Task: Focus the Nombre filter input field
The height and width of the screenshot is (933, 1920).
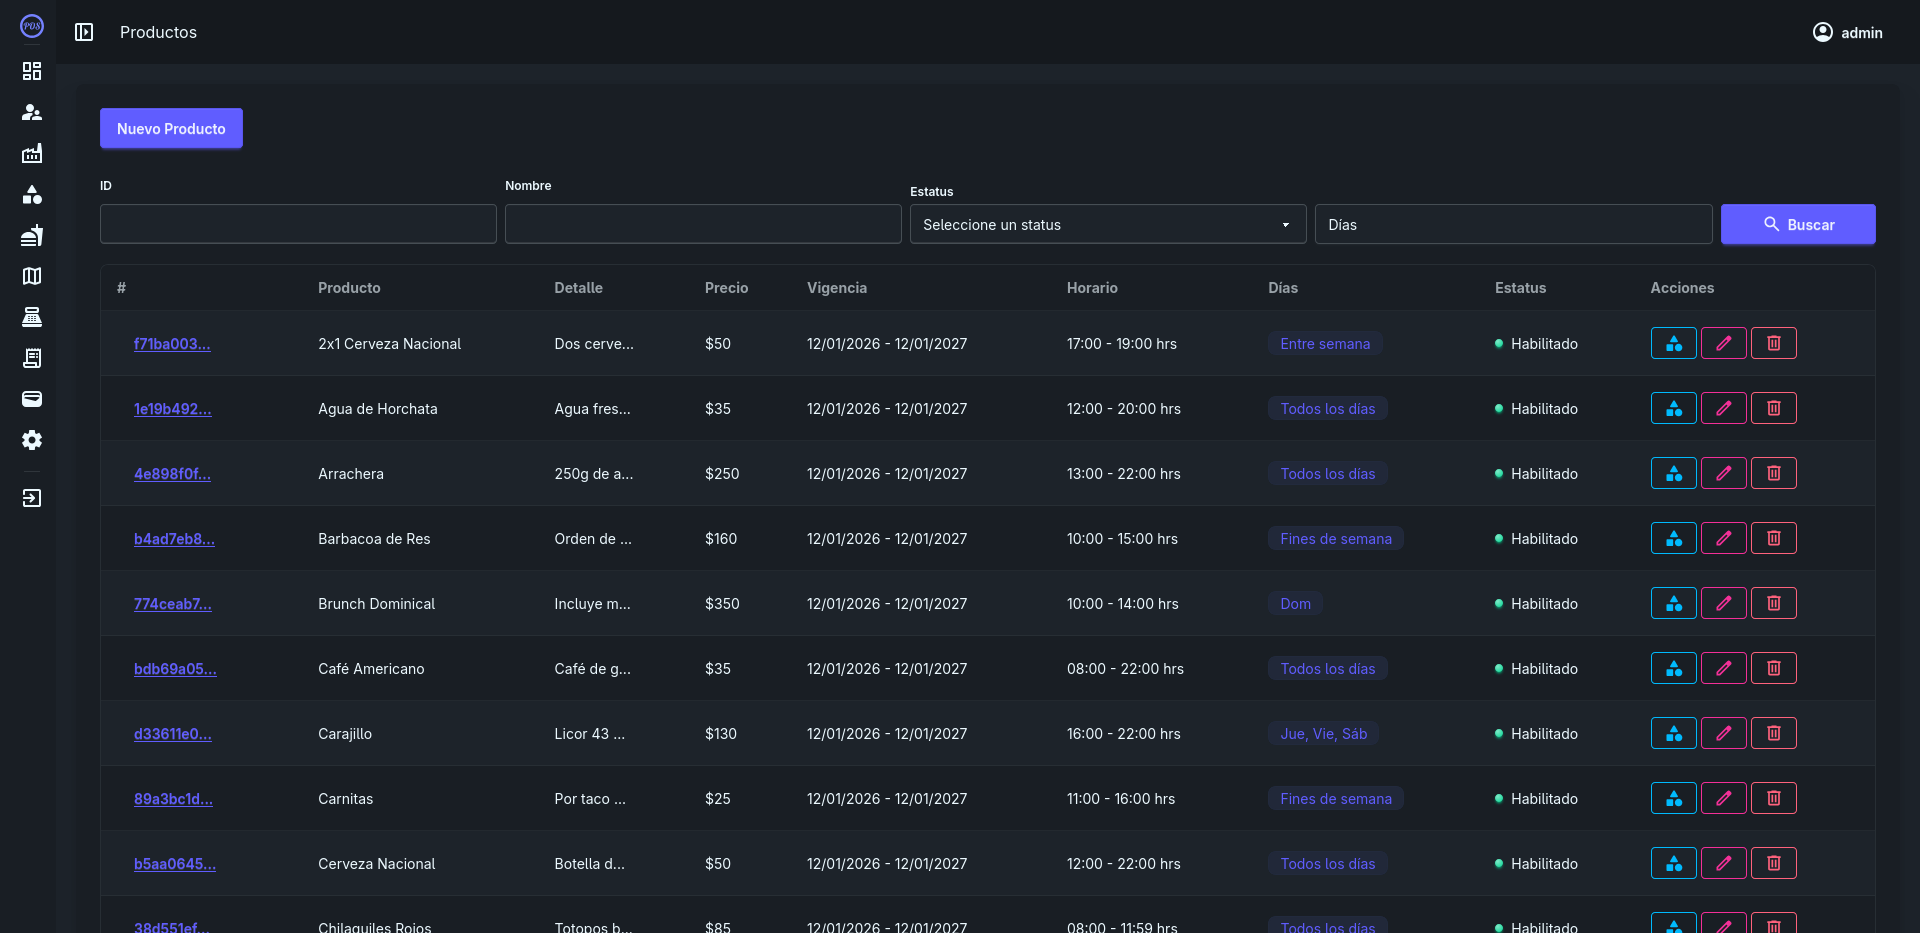Action: click(x=702, y=225)
